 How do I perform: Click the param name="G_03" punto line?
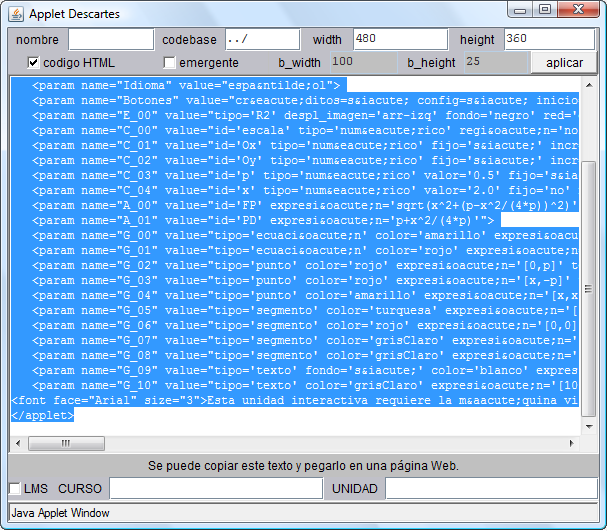click(305, 281)
